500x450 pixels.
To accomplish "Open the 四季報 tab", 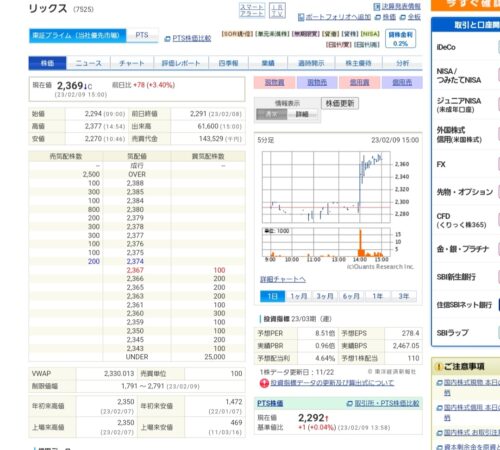I will pyautogui.click(x=228, y=63).
